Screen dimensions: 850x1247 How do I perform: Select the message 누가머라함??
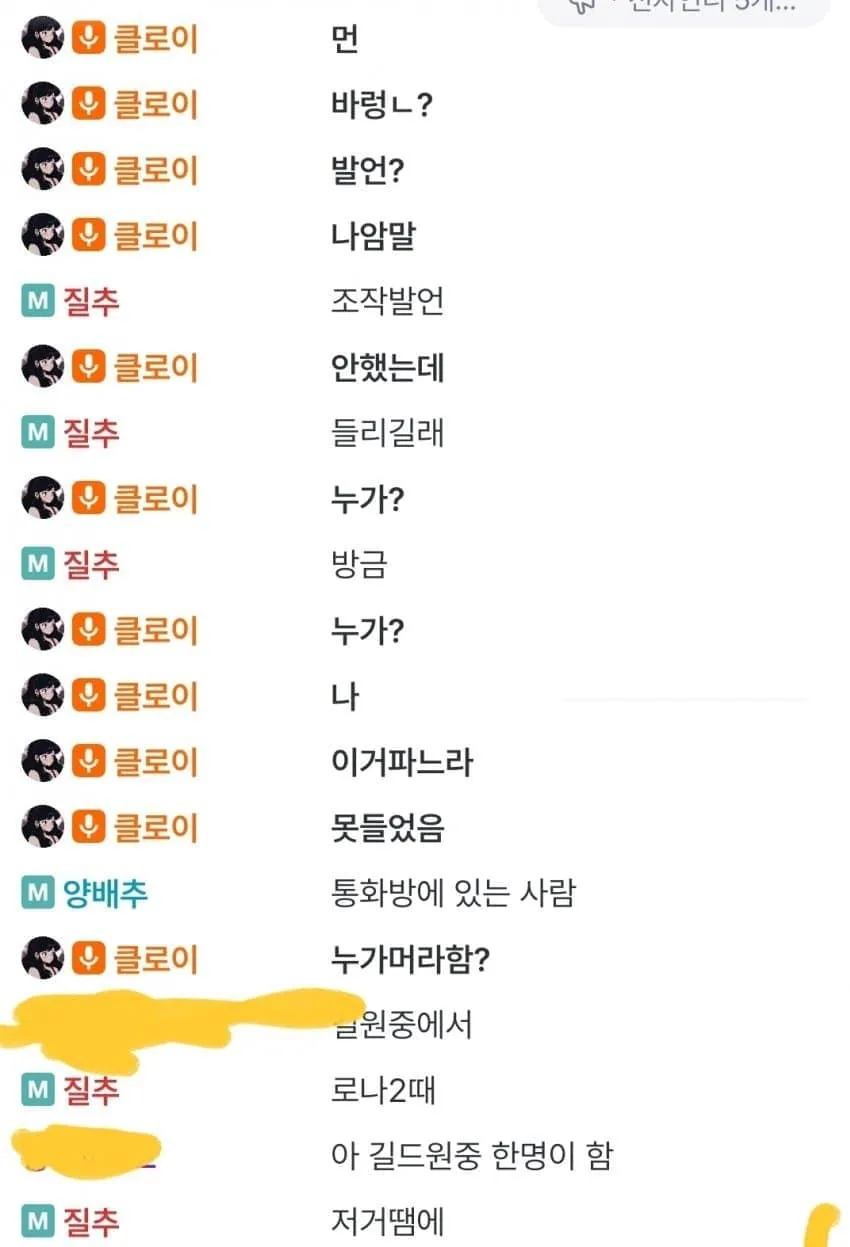point(410,959)
